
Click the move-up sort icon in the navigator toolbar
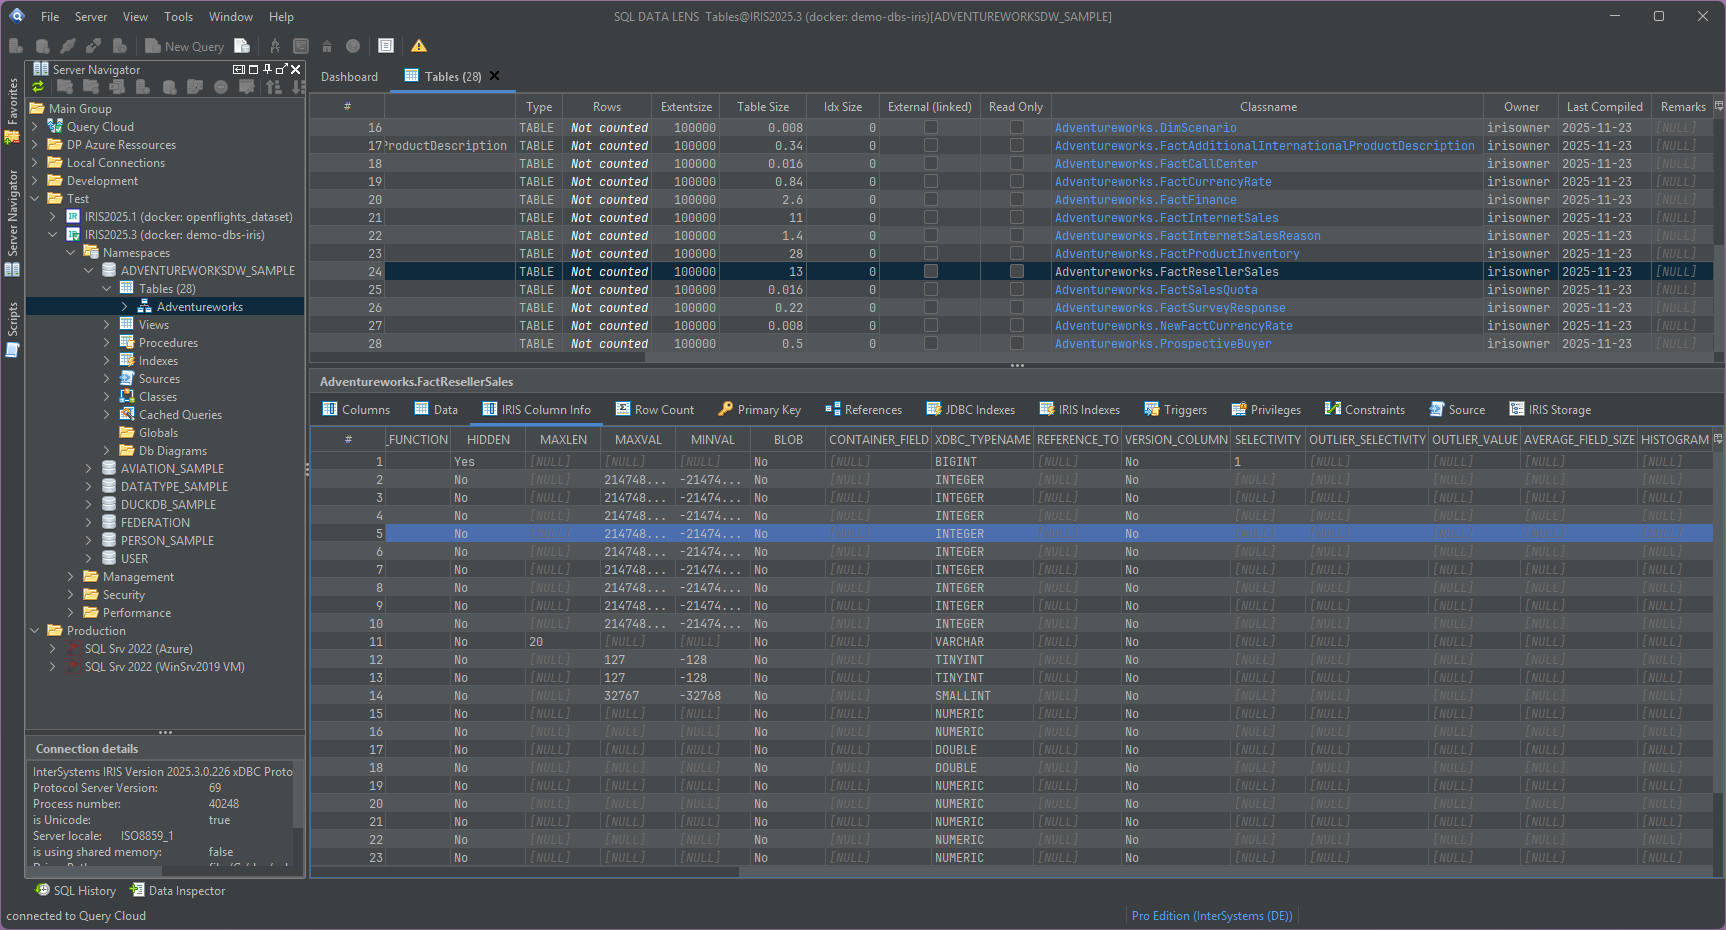pyautogui.click(x=273, y=87)
